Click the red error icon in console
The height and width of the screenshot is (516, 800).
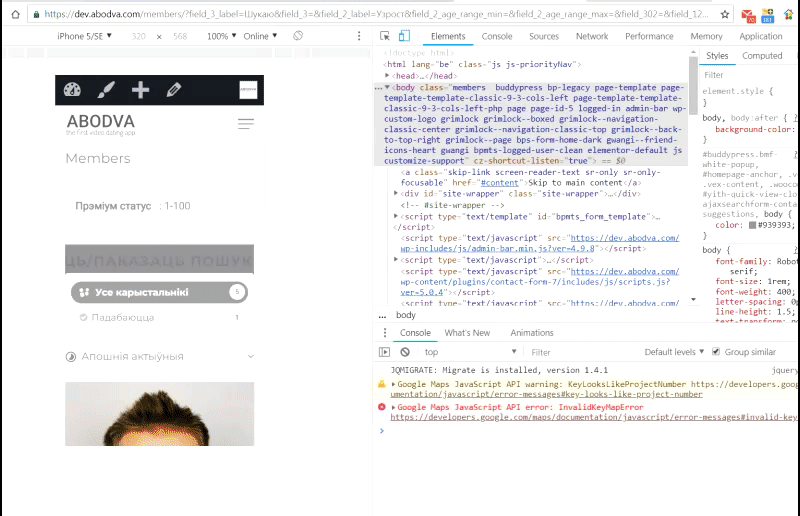point(382,407)
